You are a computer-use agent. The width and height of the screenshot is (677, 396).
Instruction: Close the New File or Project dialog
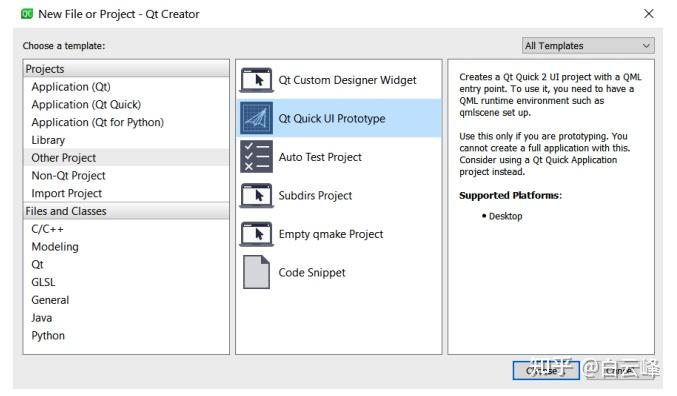[649, 14]
